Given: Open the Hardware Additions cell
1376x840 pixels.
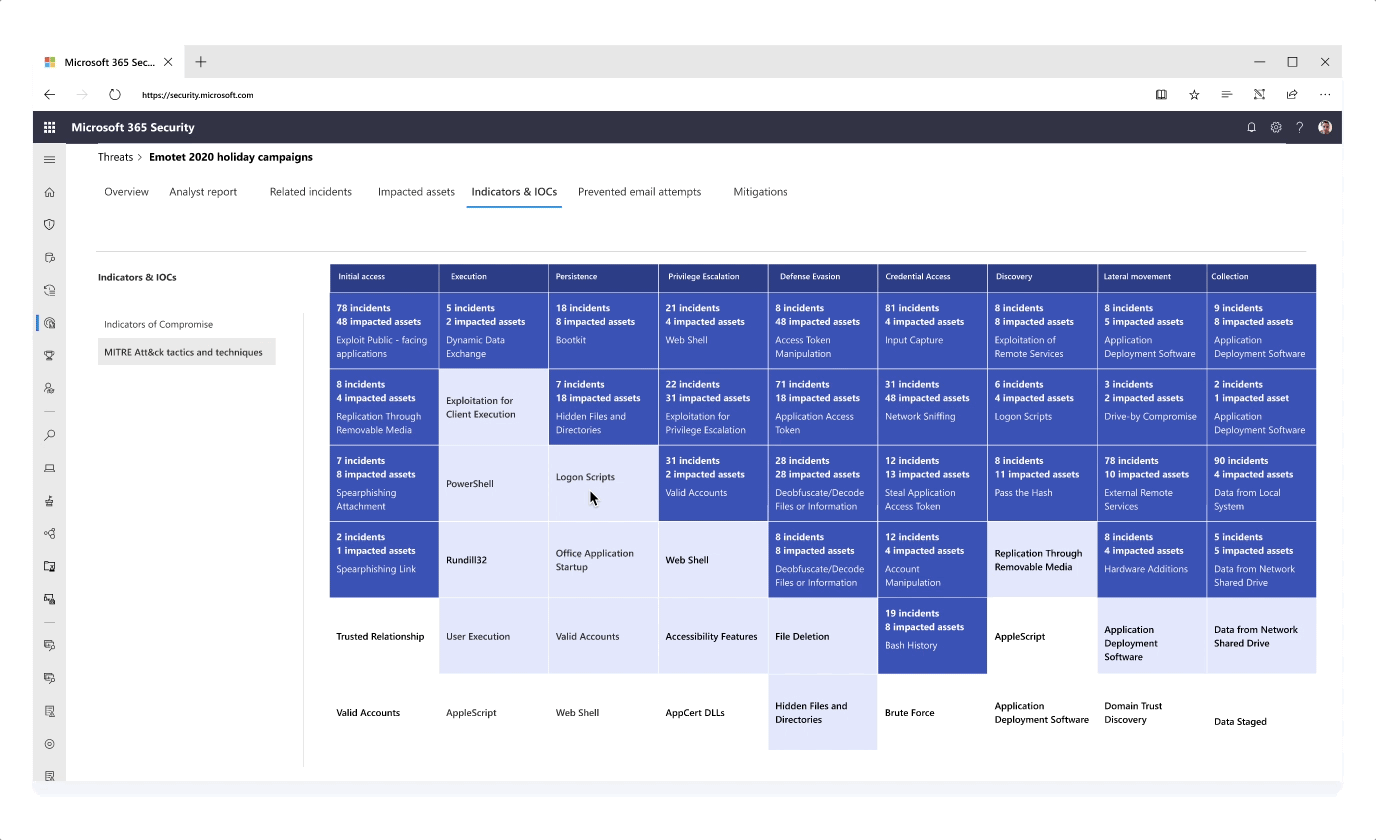Looking at the screenshot, I should coord(1152,560).
